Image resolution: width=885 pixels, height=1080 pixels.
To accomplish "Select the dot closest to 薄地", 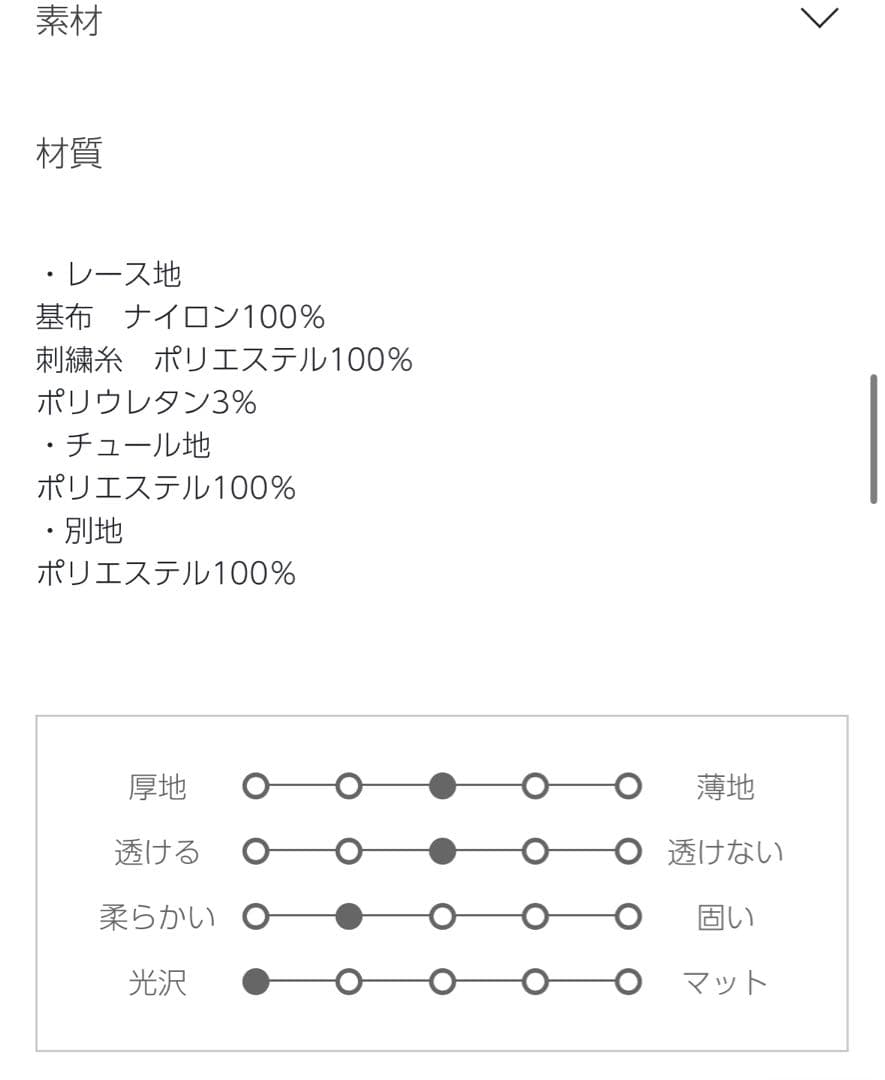I will [627, 786].
